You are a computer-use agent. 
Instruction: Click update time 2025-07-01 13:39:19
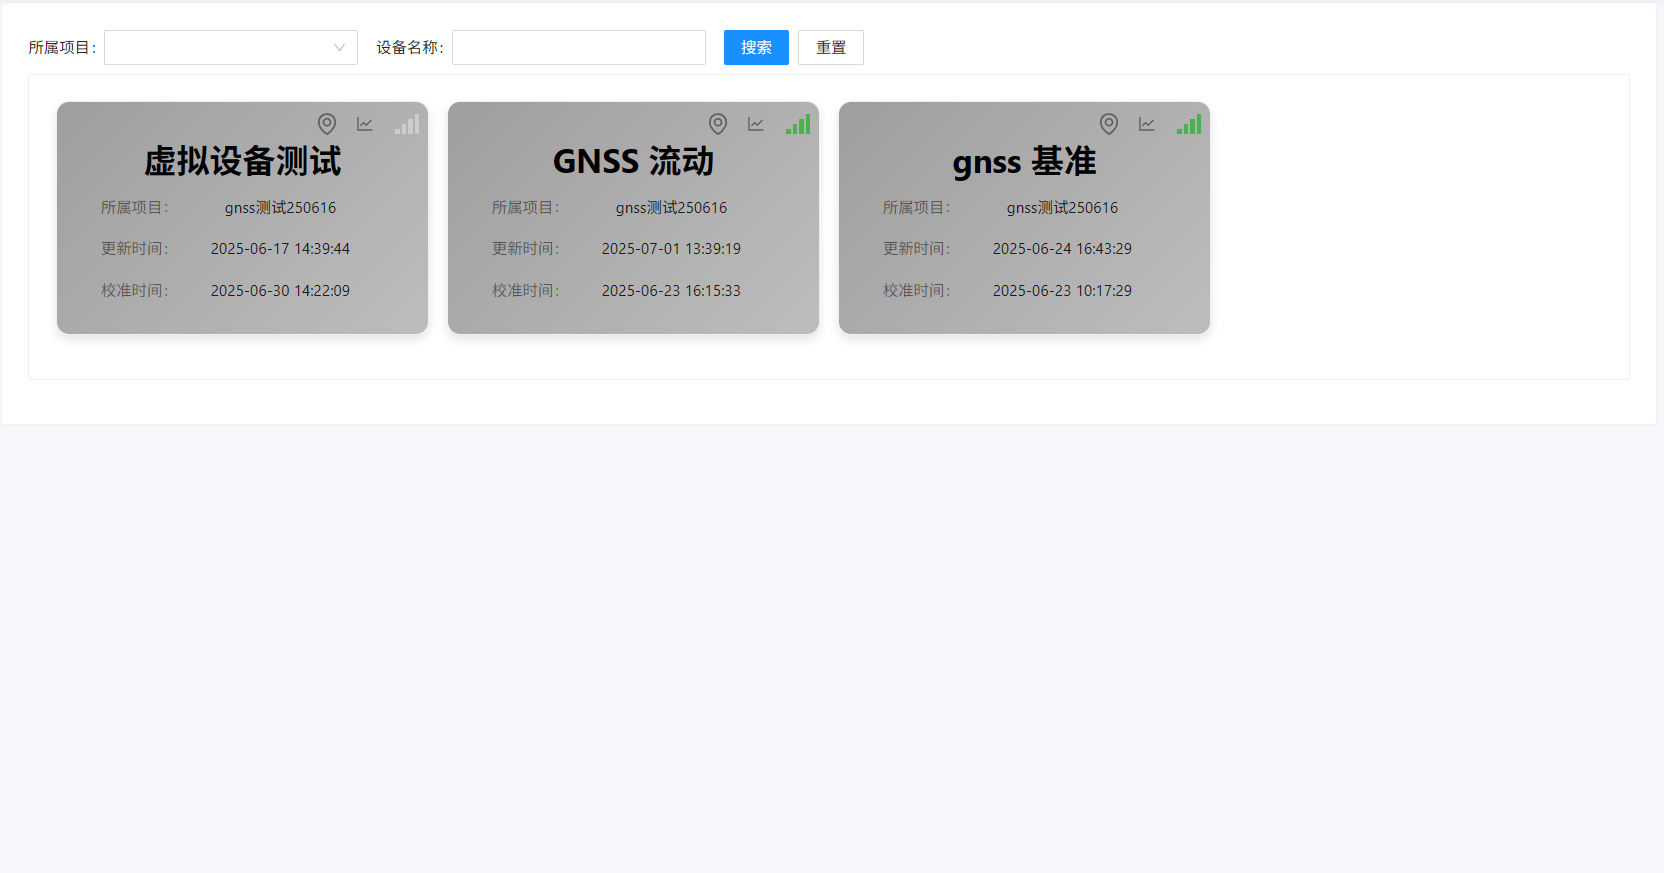point(671,249)
